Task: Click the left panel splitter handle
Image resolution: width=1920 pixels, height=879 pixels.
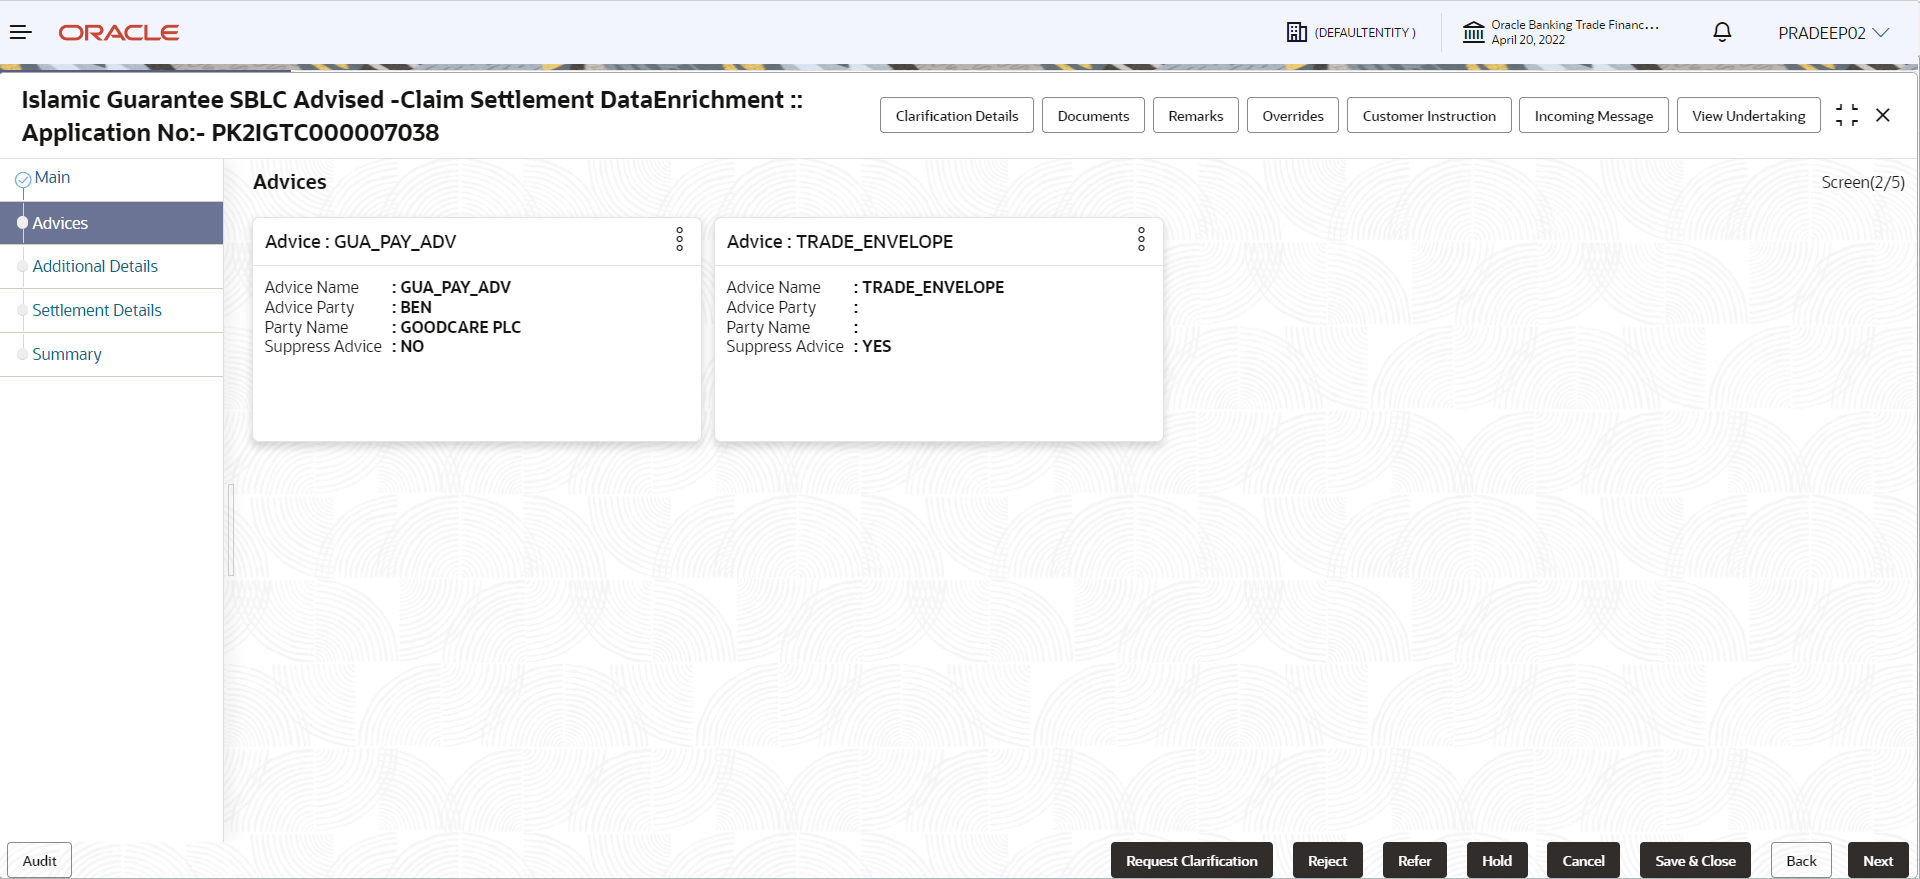Action: 231,530
